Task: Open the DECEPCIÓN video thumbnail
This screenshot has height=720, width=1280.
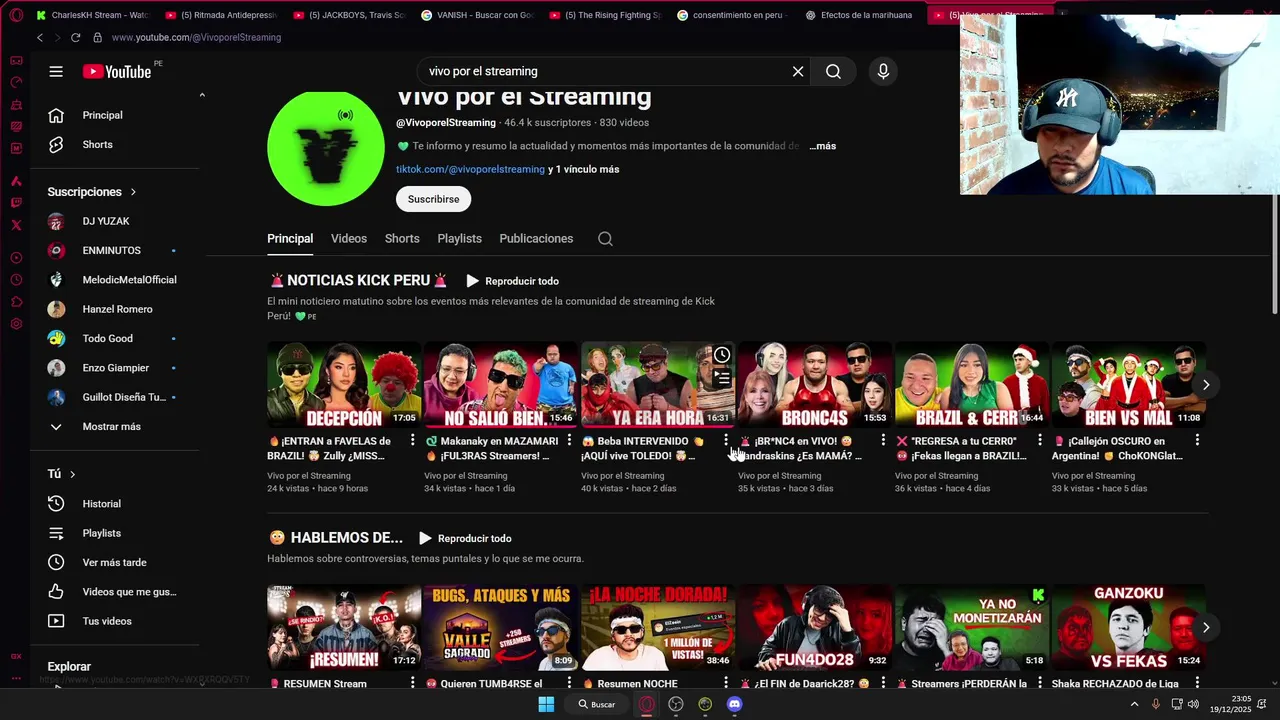Action: (343, 385)
